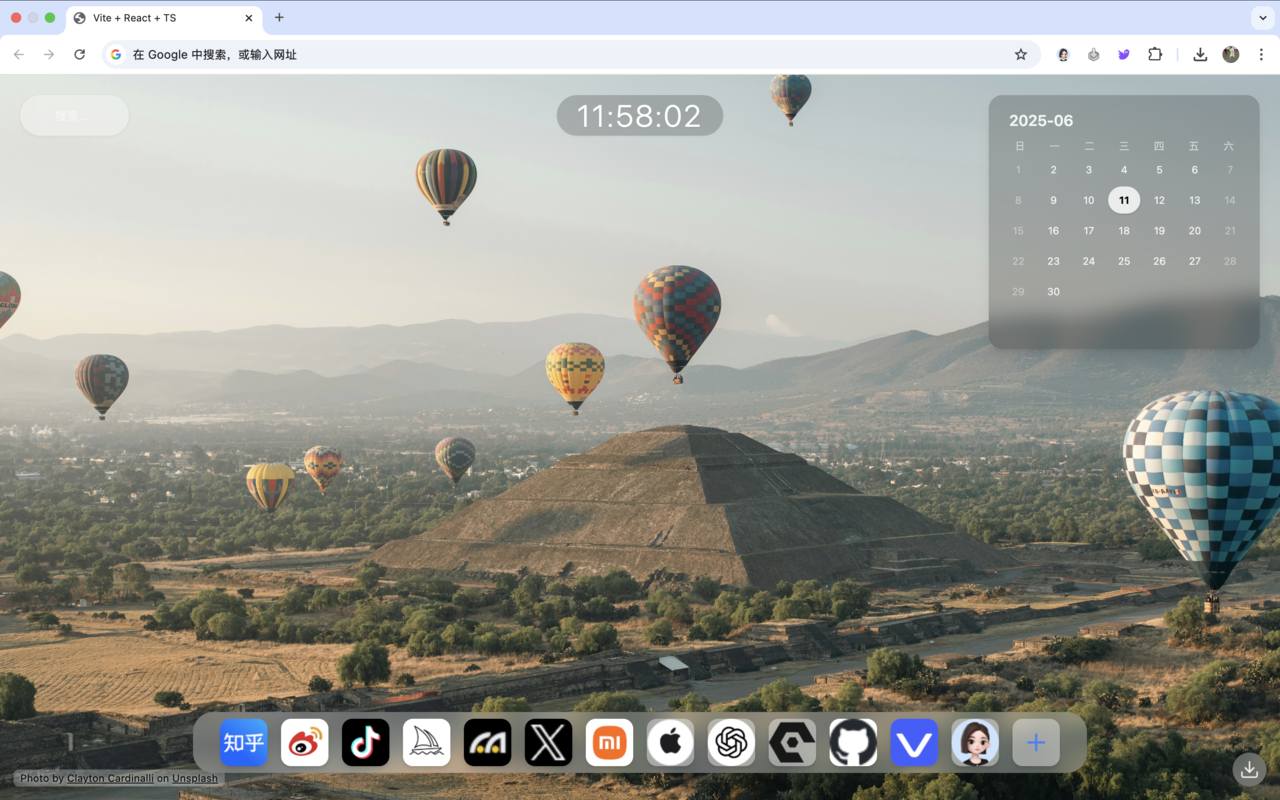This screenshot has width=1280, height=800.
Task: Open the X (Twitter) shortcut icon
Action: pyautogui.click(x=549, y=743)
